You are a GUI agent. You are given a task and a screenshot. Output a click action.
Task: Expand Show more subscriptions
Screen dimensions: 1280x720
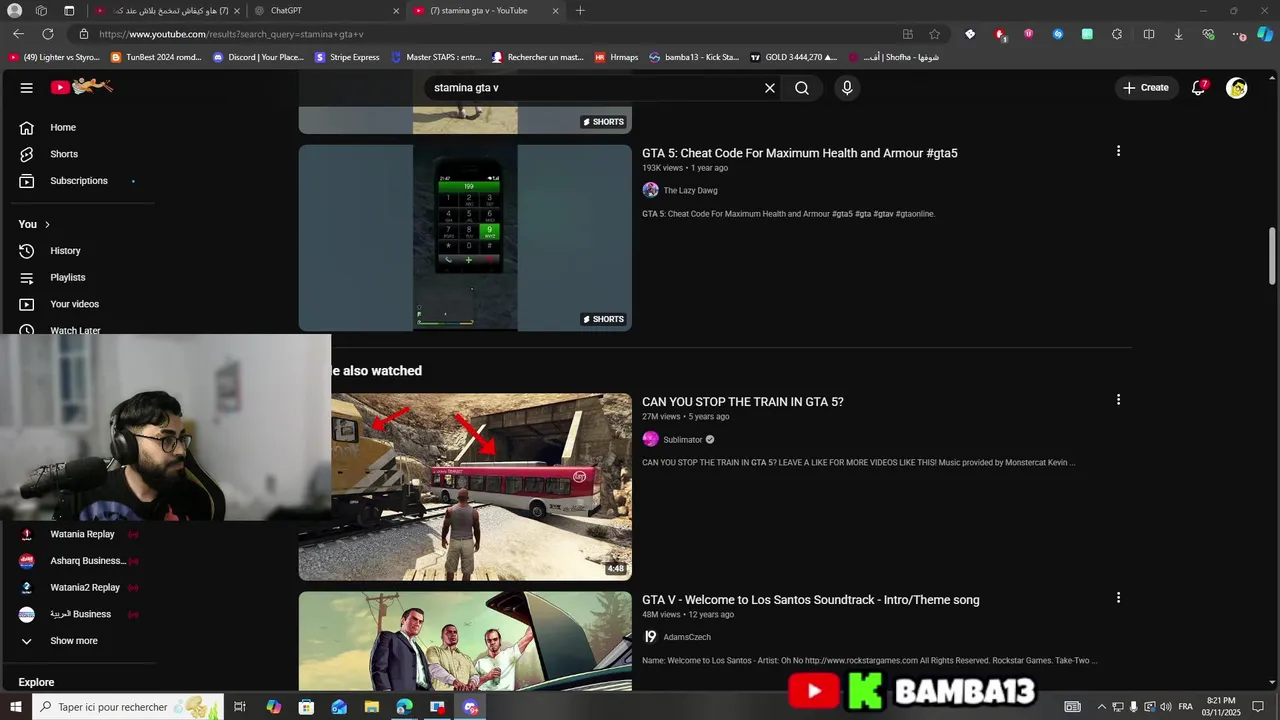(74, 641)
